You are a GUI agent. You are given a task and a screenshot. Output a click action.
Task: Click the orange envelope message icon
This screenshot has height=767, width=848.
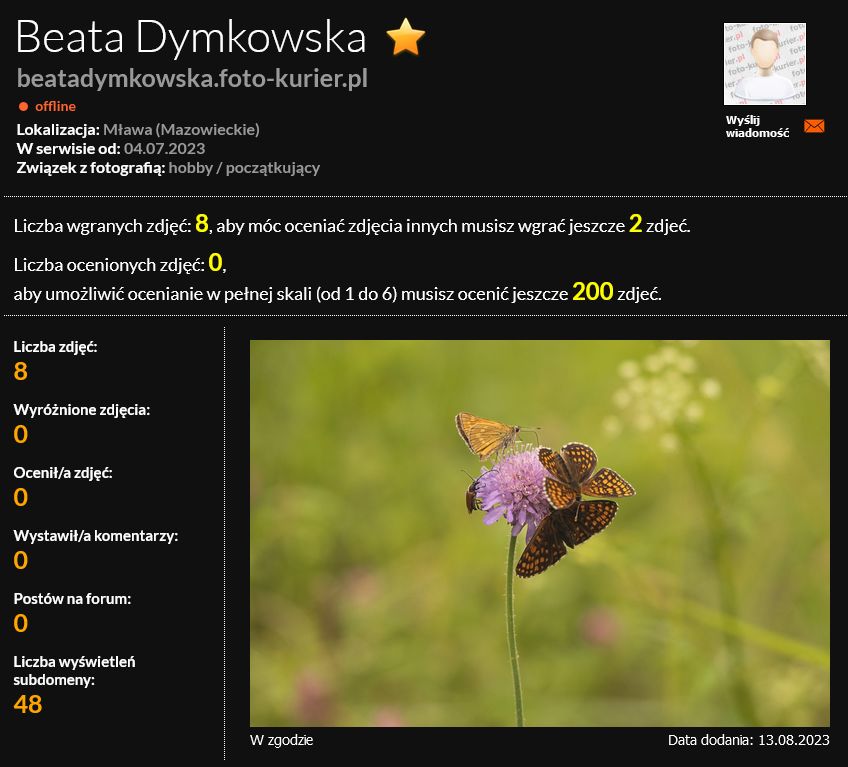coord(814,126)
